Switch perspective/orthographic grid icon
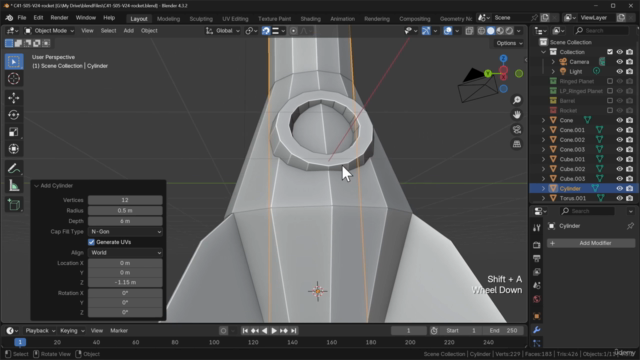The height and width of the screenshot is (360, 640). [517, 144]
